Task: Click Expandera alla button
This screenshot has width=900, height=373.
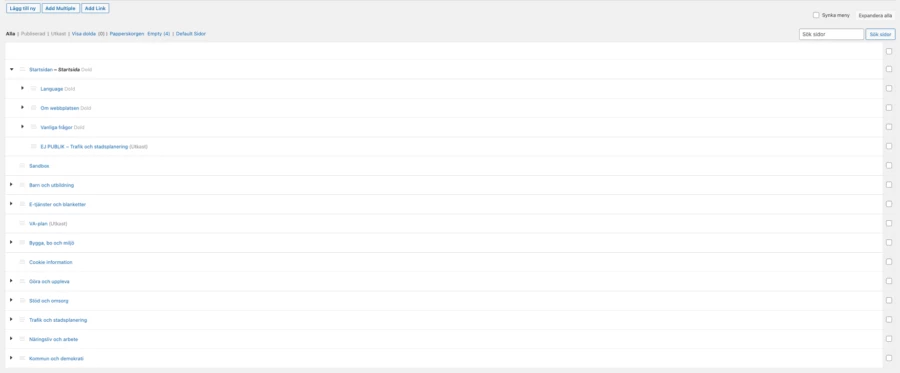Action: 875,15
